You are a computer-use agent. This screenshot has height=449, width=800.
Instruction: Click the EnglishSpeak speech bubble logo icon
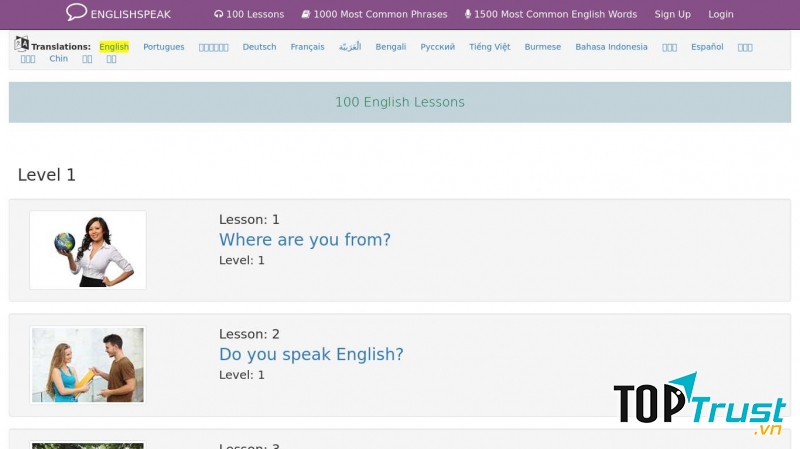click(x=77, y=12)
